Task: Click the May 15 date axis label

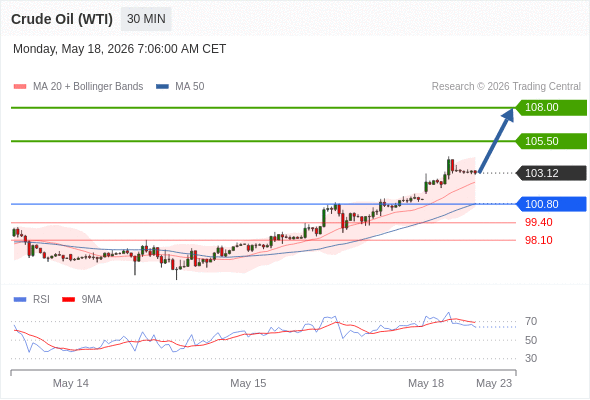Action: [248, 383]
